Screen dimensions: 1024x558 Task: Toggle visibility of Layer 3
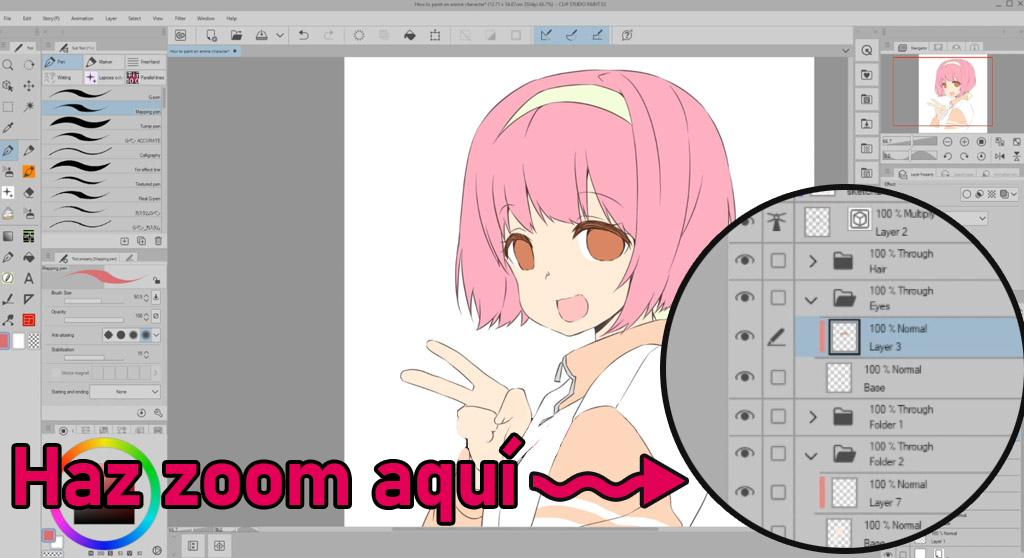[744, 336]
